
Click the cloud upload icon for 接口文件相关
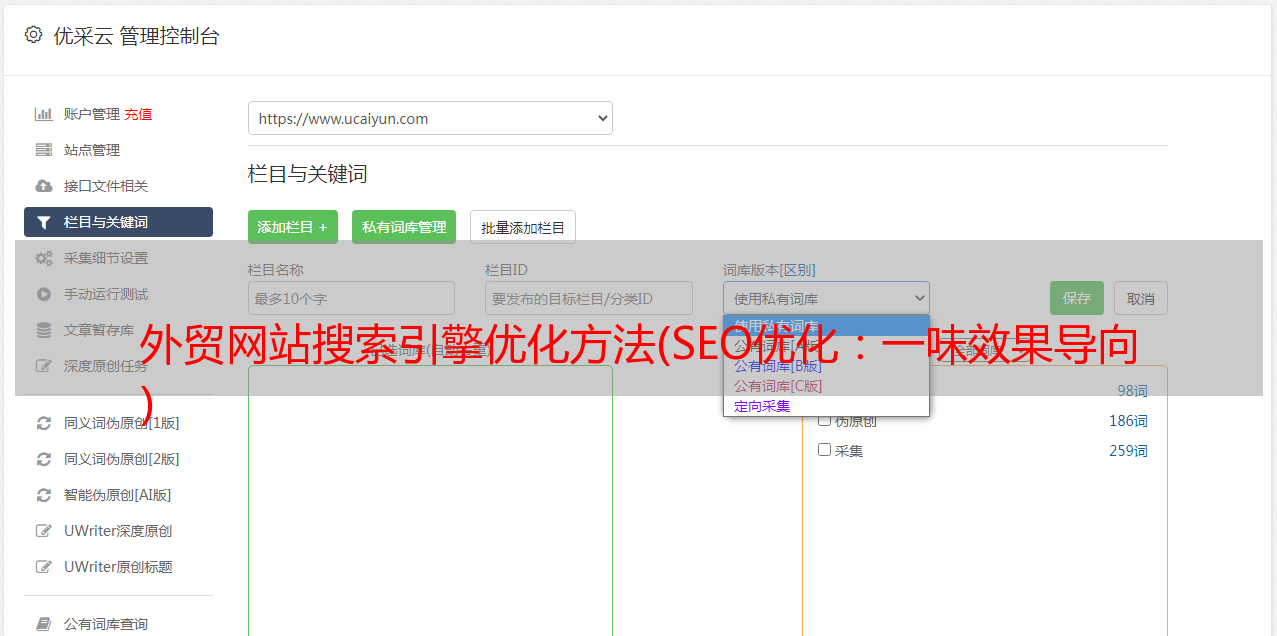43,186
